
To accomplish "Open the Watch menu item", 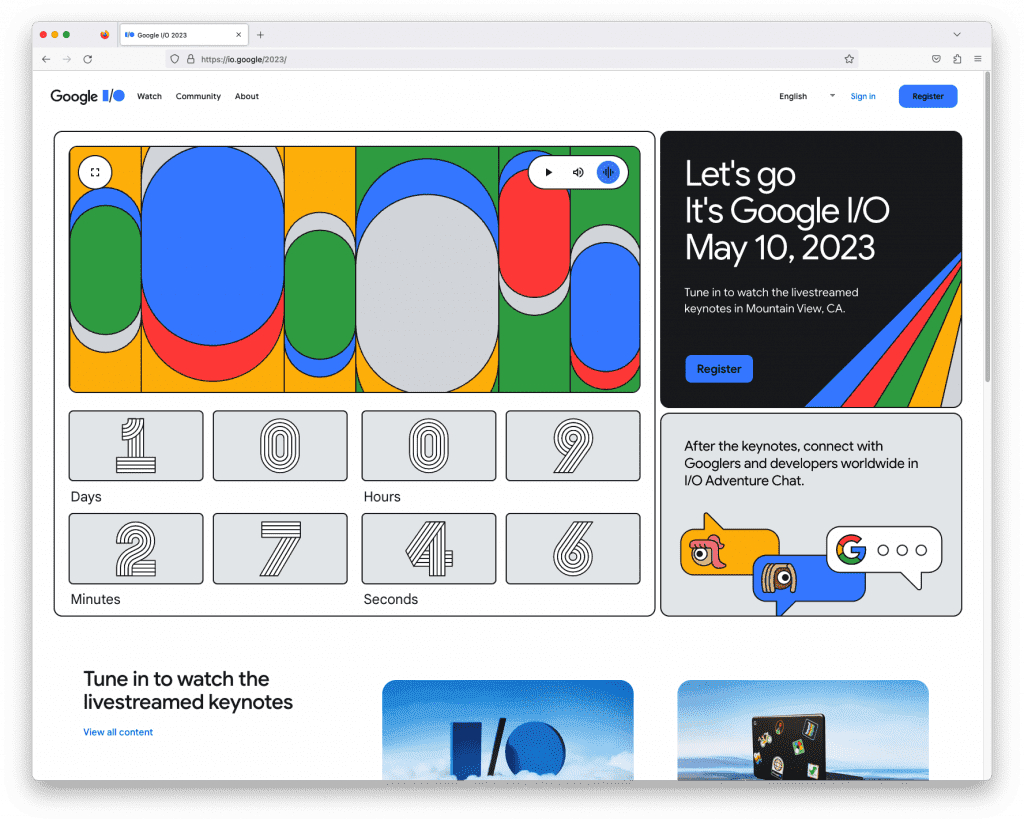I will [149, 97].
